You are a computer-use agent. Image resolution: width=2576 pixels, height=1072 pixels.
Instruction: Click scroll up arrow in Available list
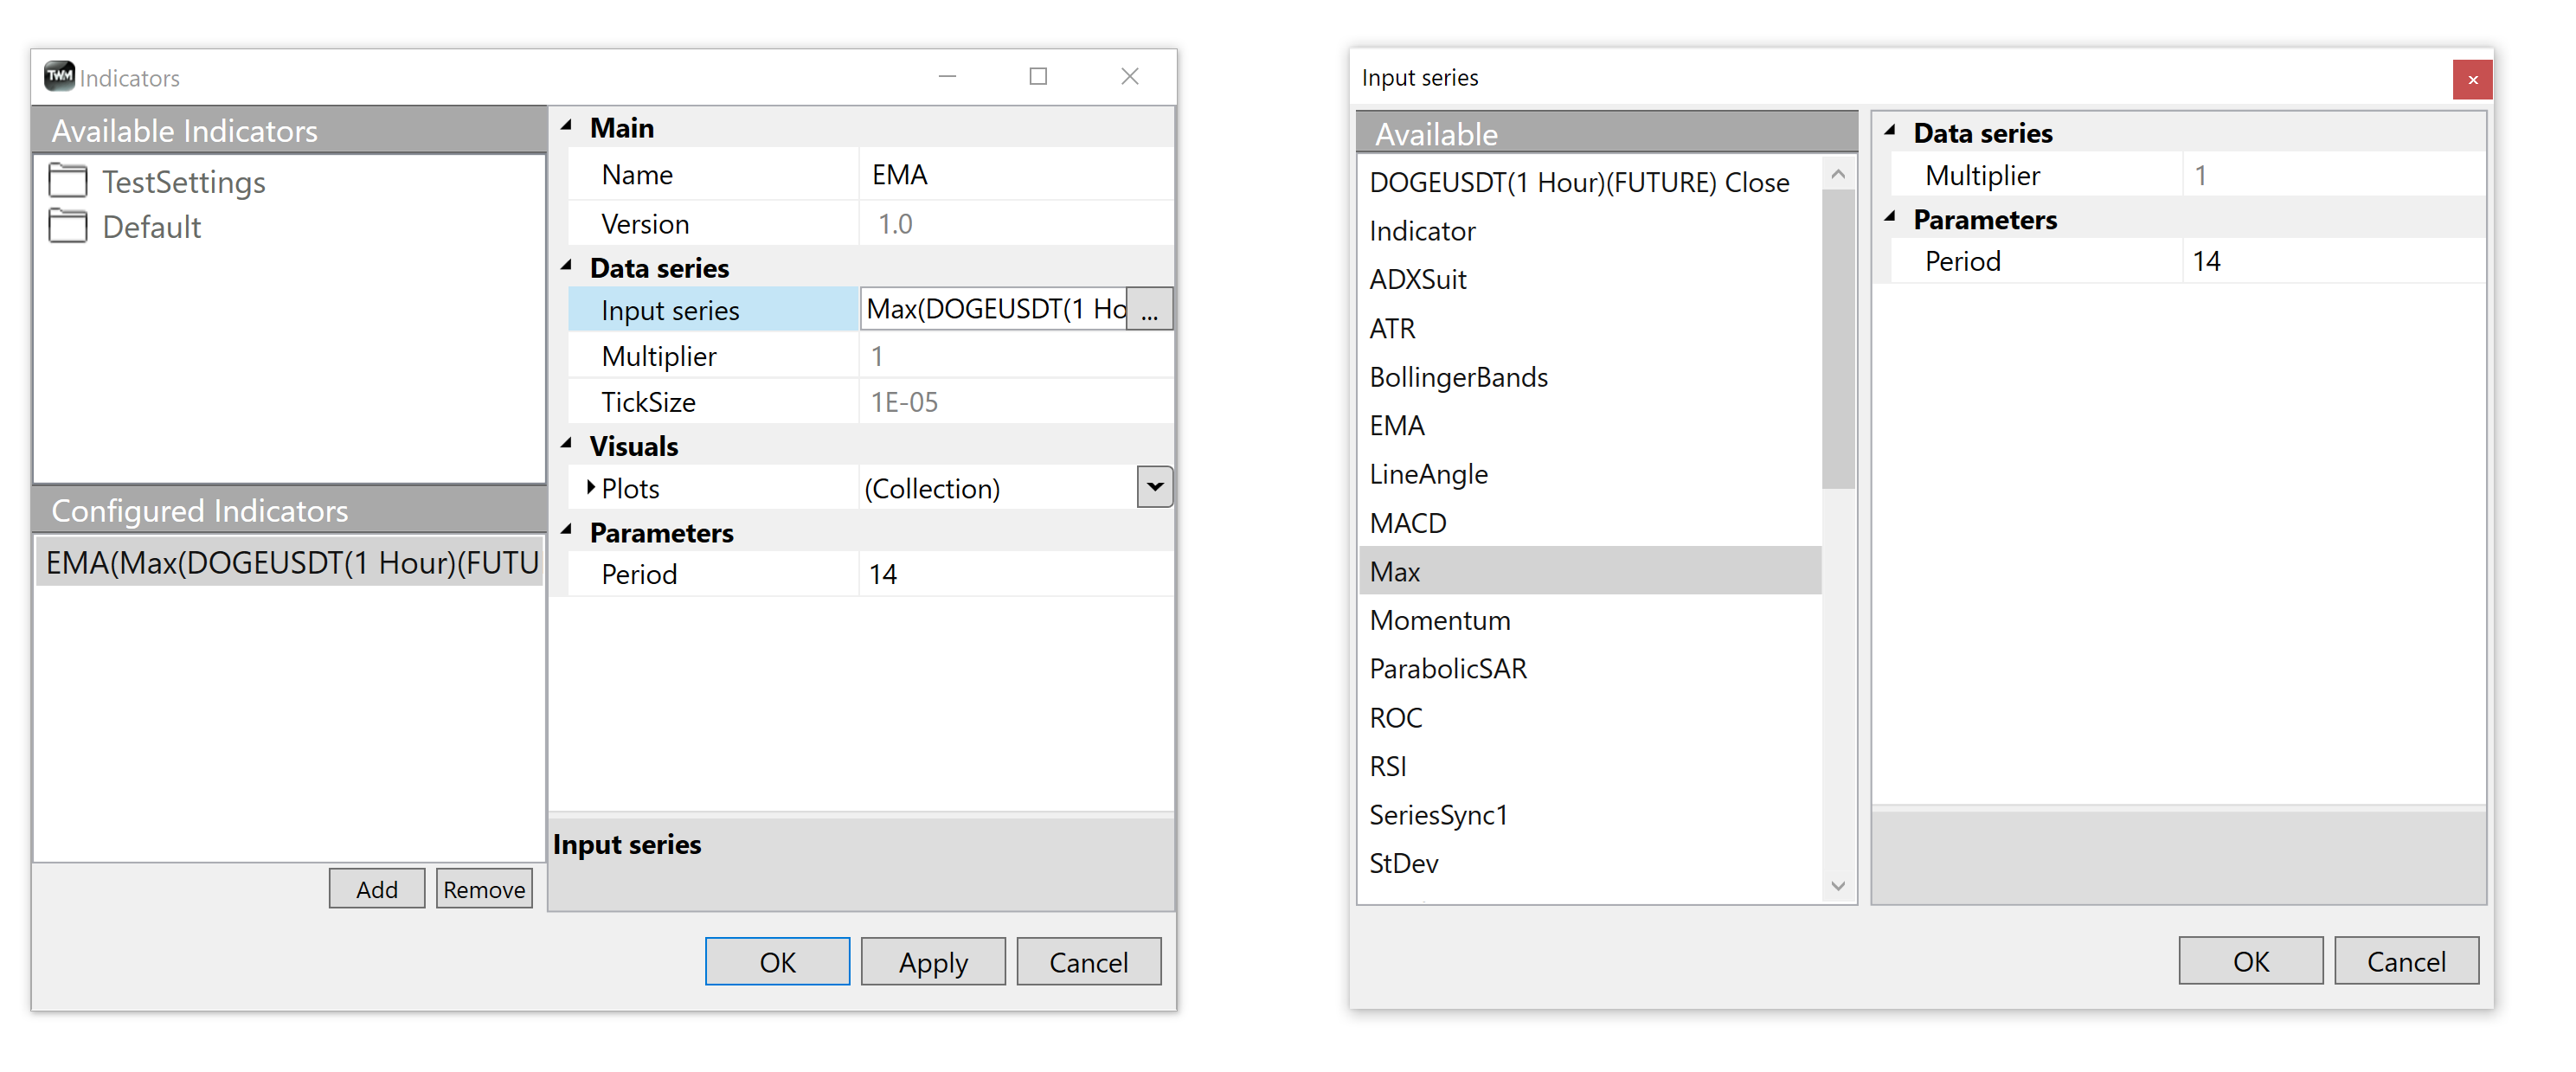1837,174
